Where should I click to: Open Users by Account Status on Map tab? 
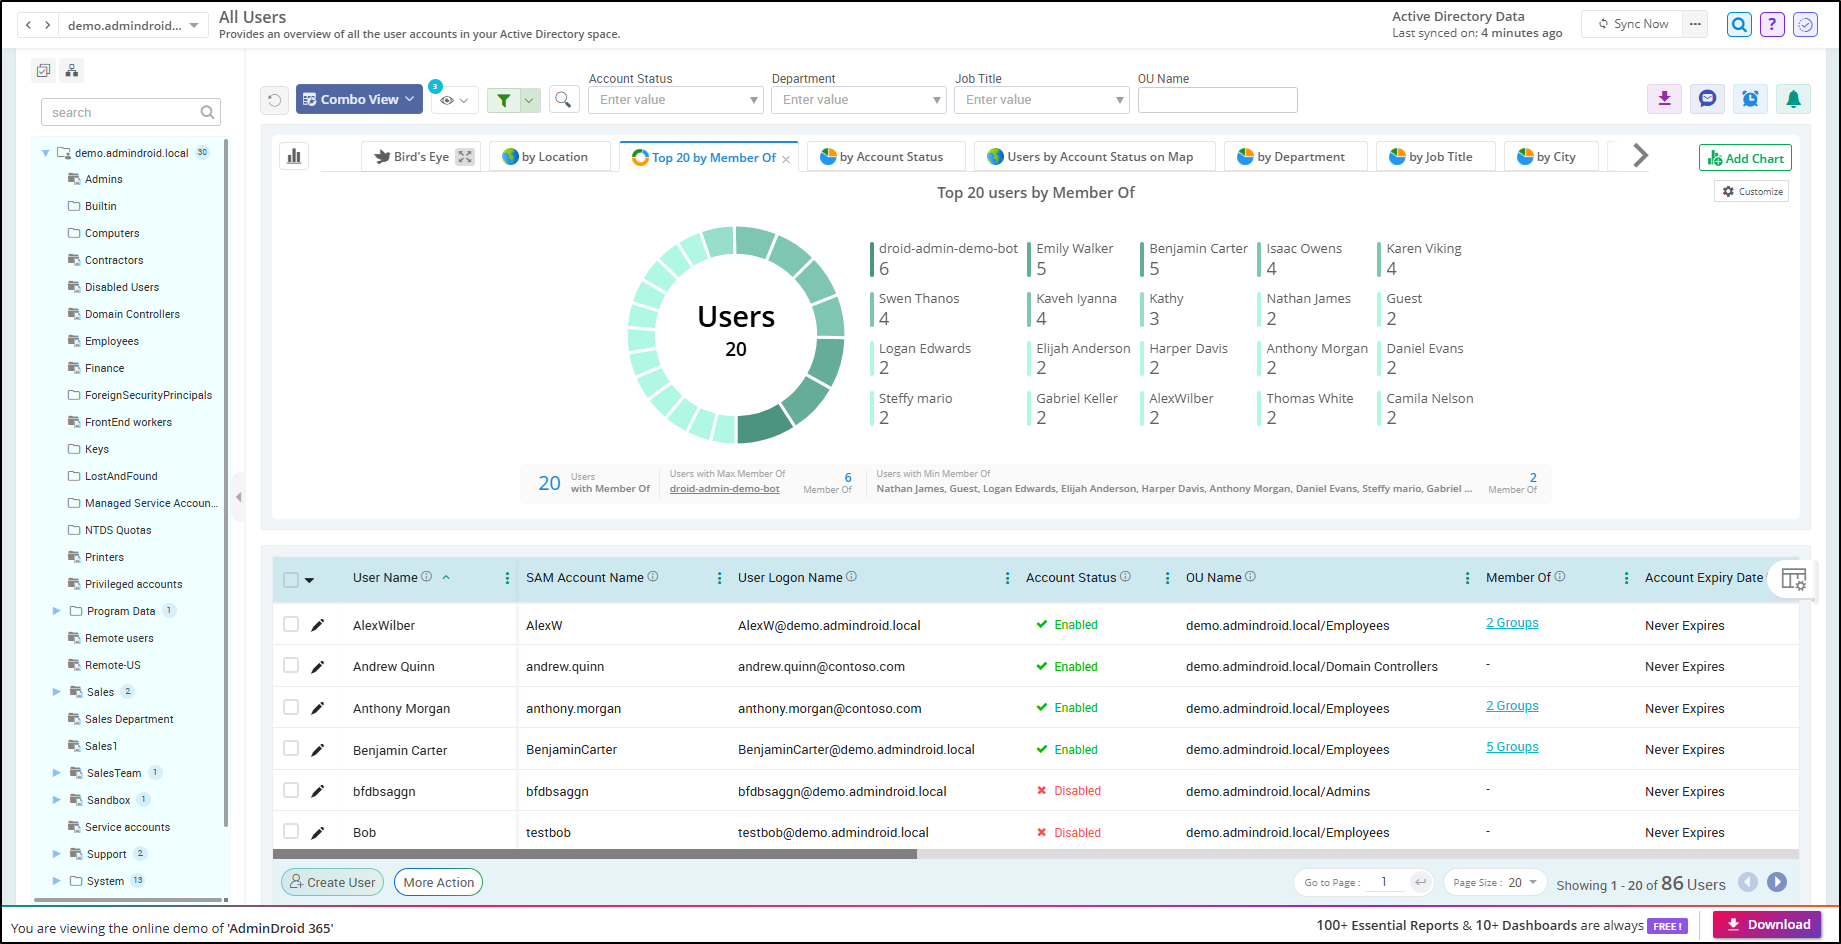(1095, 157)
